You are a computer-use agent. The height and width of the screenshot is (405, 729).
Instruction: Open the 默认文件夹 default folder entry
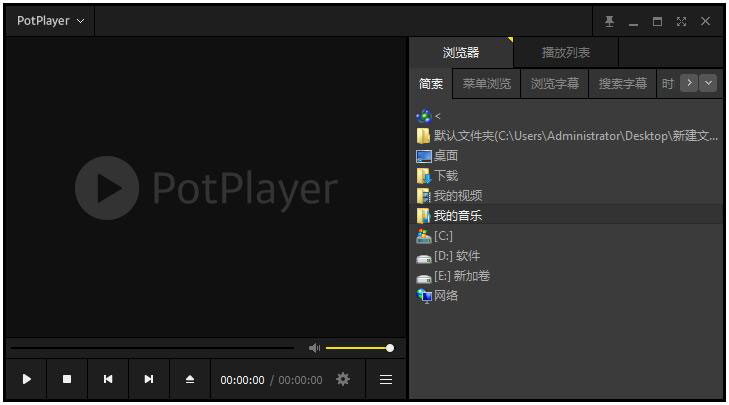[x=567, y=136]
